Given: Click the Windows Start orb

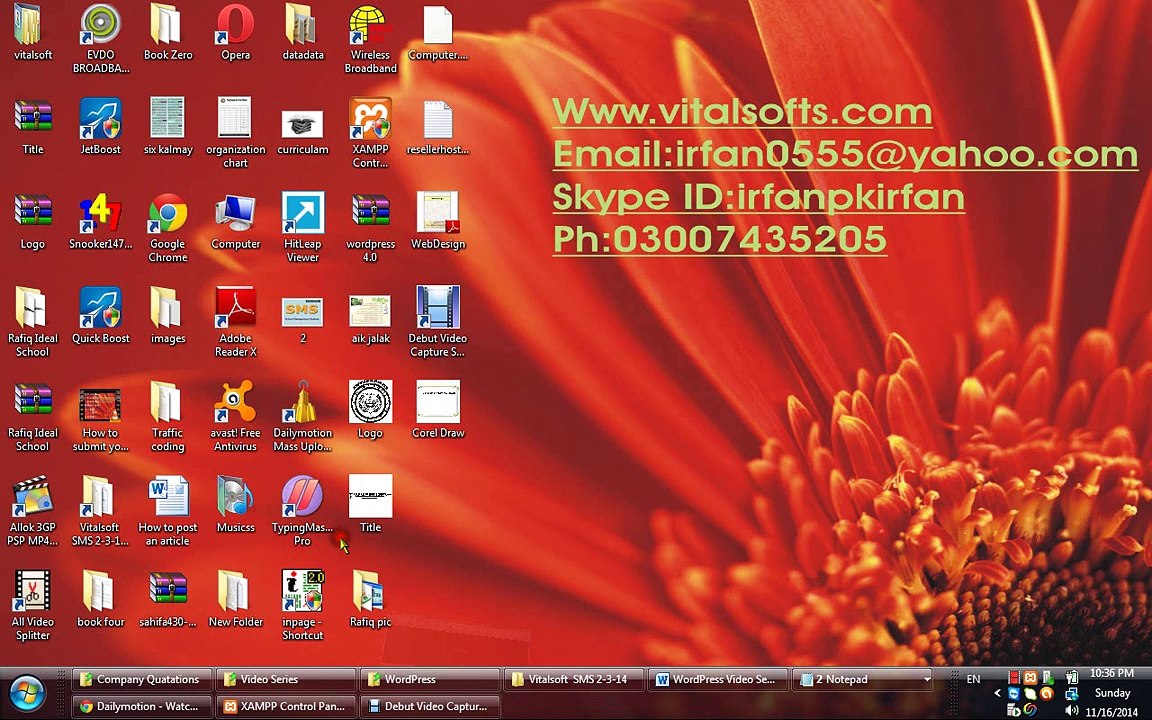Looking at the screenshot, I should pyautogui.click(x=27, y=693).
